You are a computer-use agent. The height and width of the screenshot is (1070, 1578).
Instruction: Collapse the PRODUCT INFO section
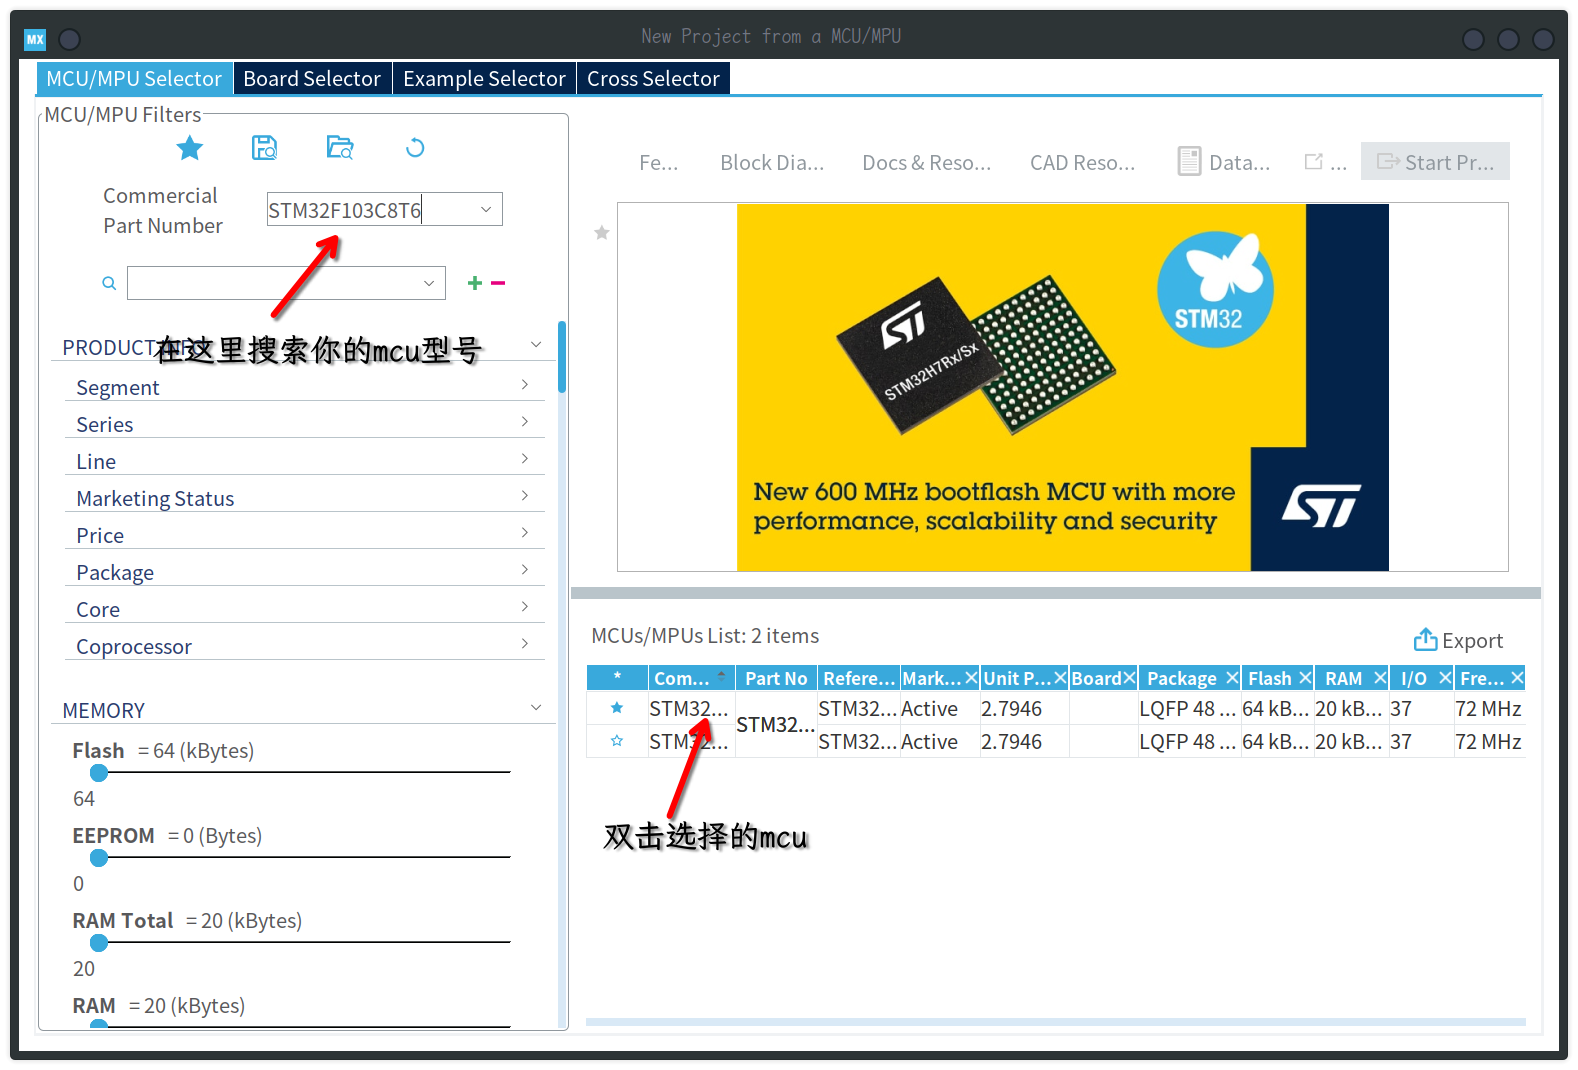click(536, 344)
